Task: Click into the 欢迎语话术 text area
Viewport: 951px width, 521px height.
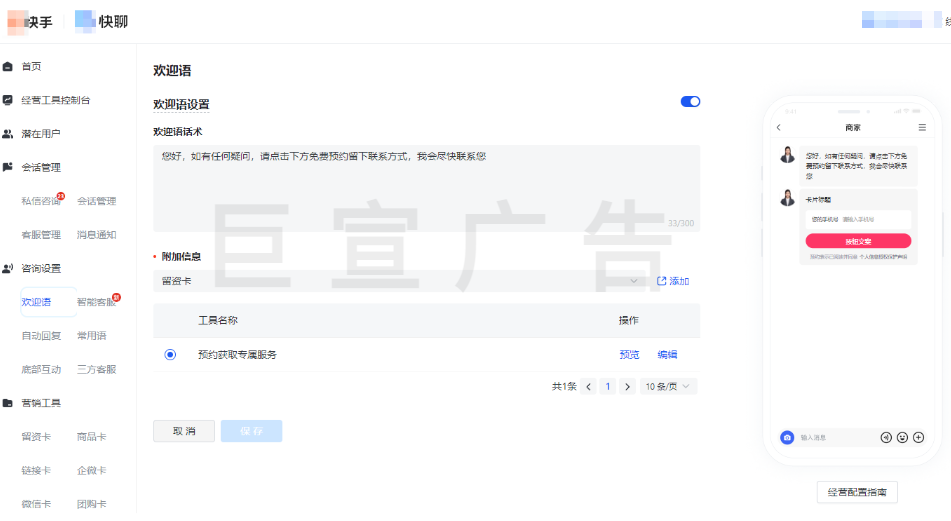Action: click(x=426, y=189)
